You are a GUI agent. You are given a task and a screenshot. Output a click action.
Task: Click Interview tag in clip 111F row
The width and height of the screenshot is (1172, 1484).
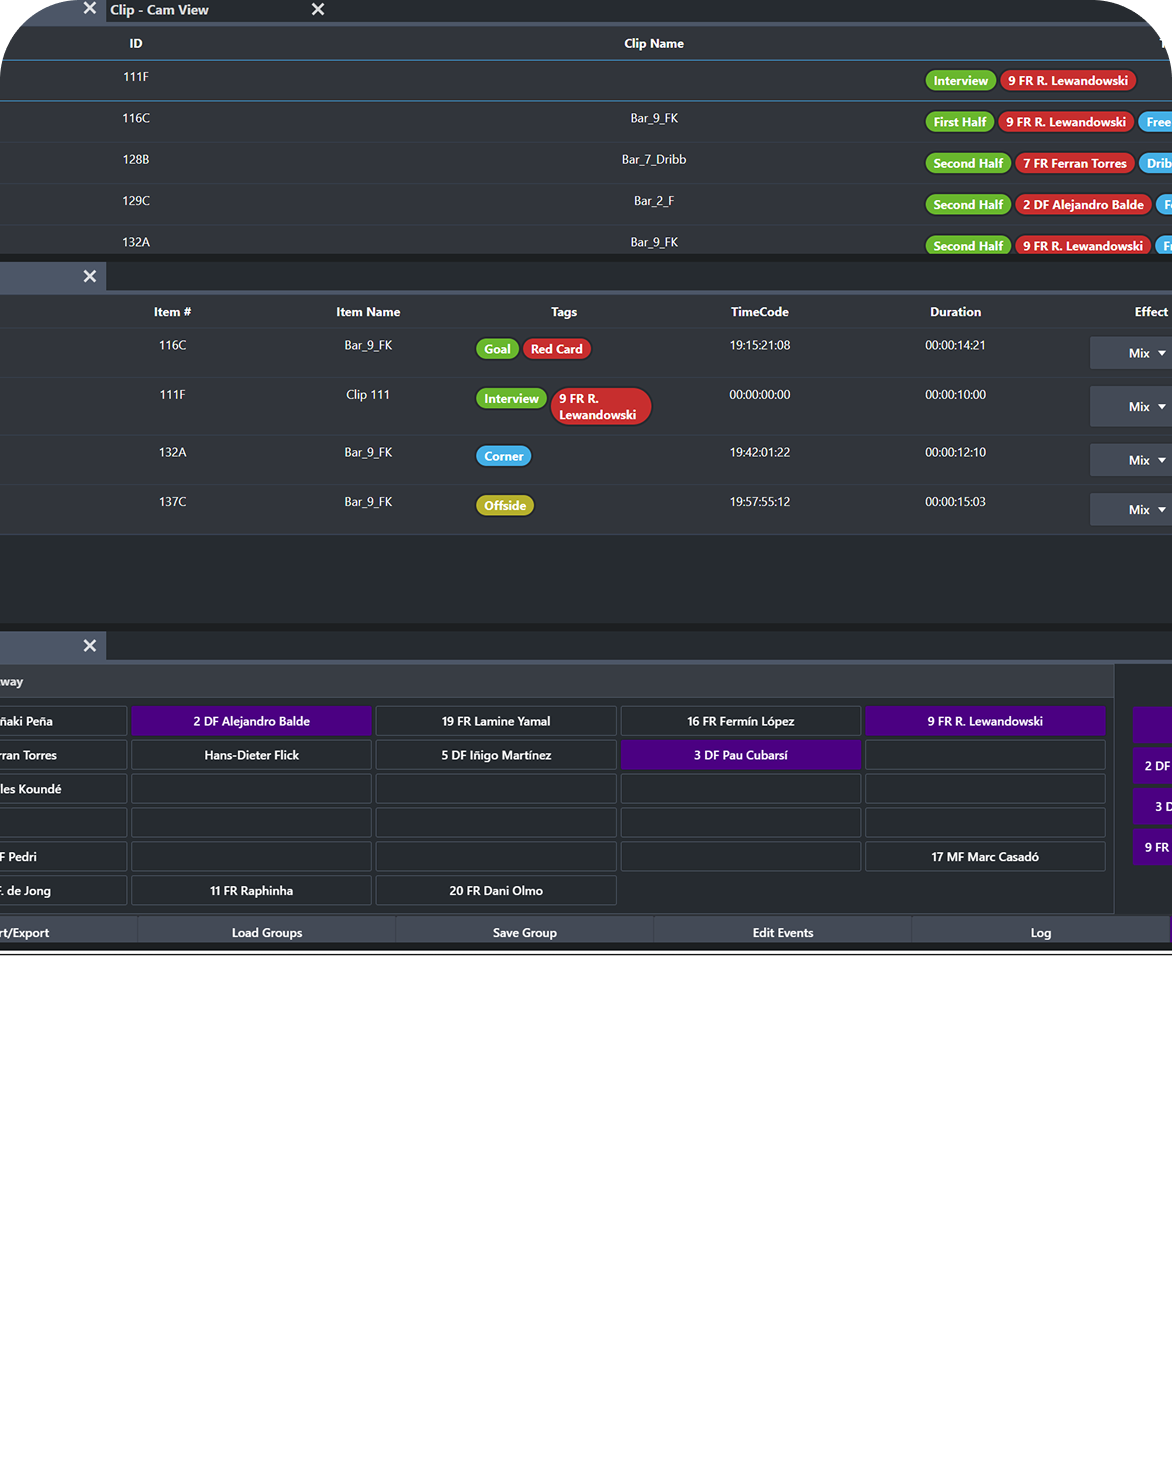tap(960, 81)
